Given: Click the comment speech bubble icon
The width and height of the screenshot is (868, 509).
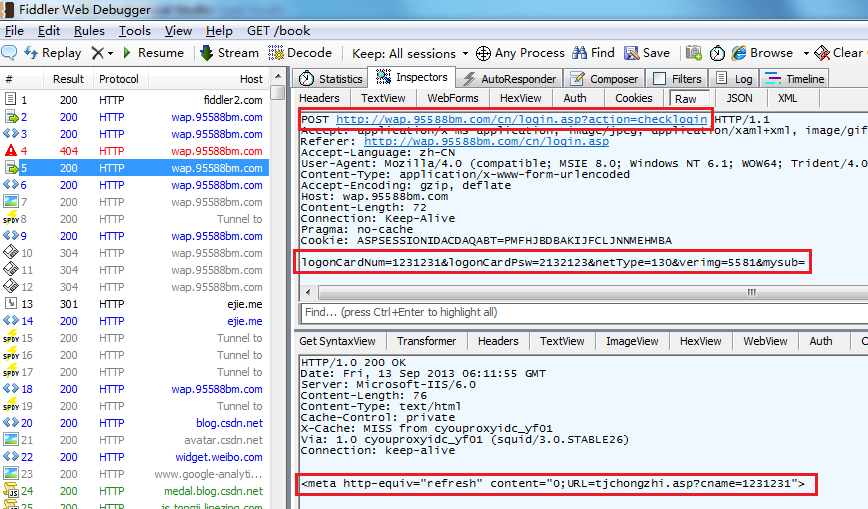Looking at the screenshot, I should point(9,53).
